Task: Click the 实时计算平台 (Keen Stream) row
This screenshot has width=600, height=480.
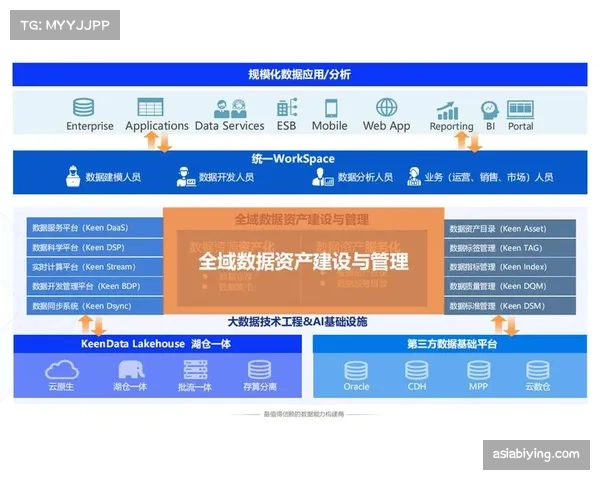Action: pos(95,267)
